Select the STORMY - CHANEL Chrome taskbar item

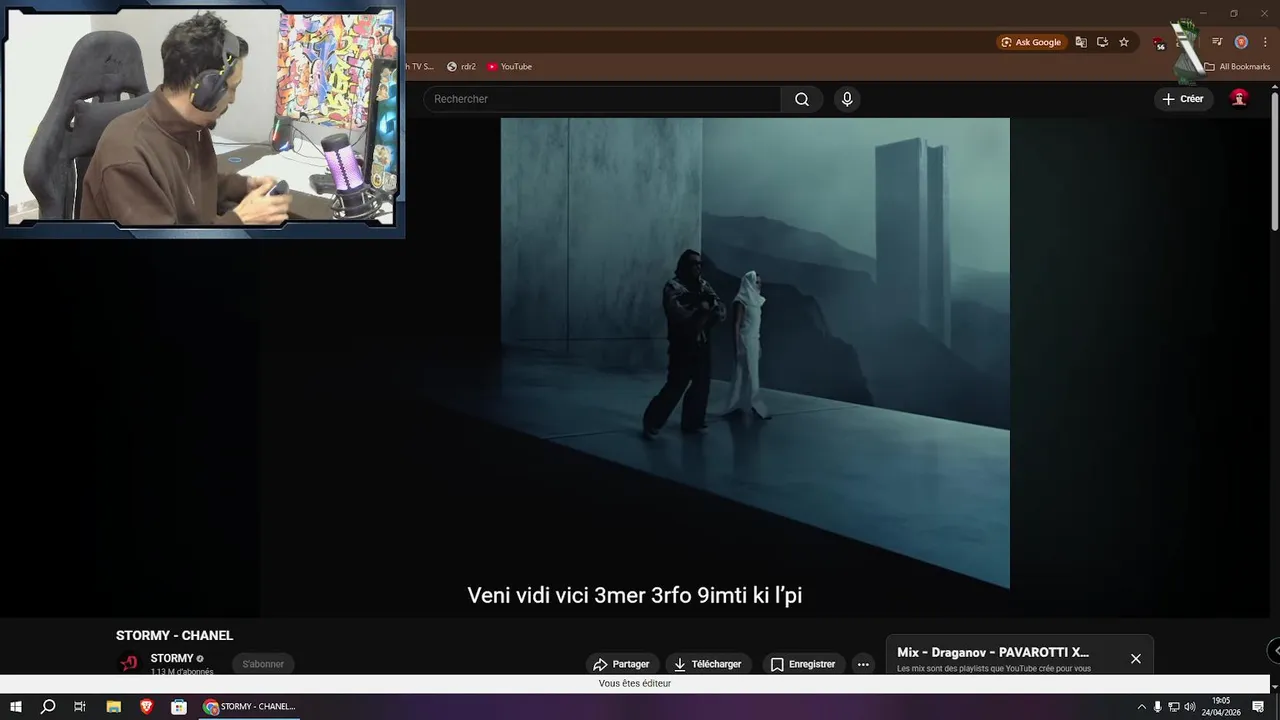tap(250, 707)
